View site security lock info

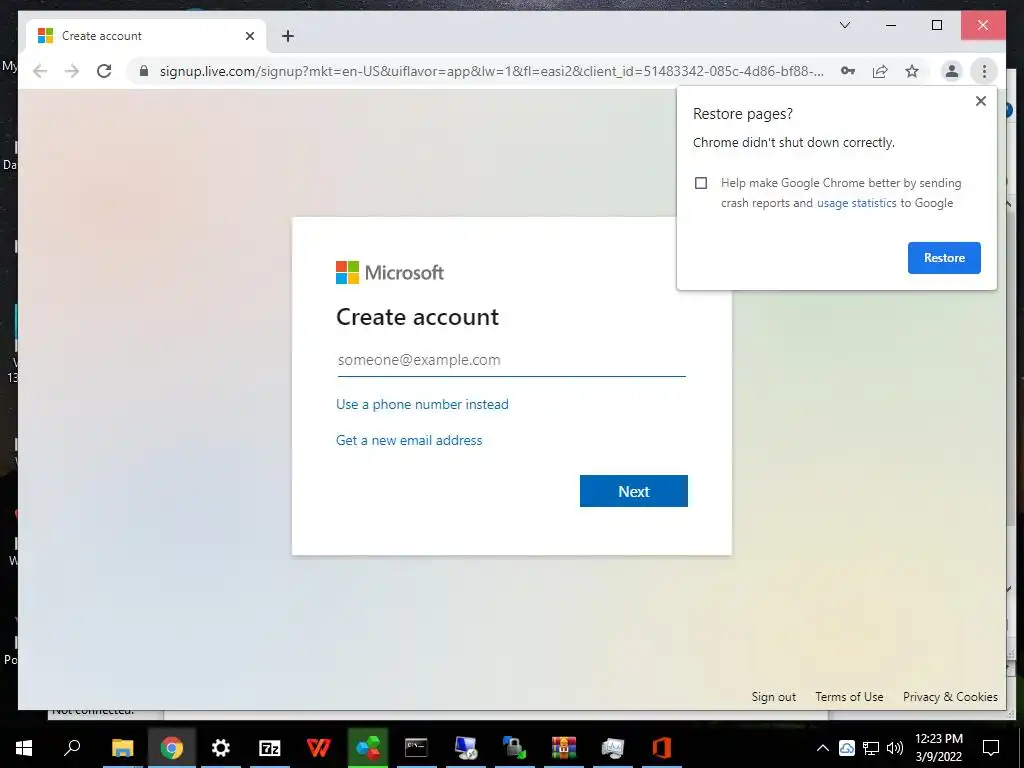point(144,71)
